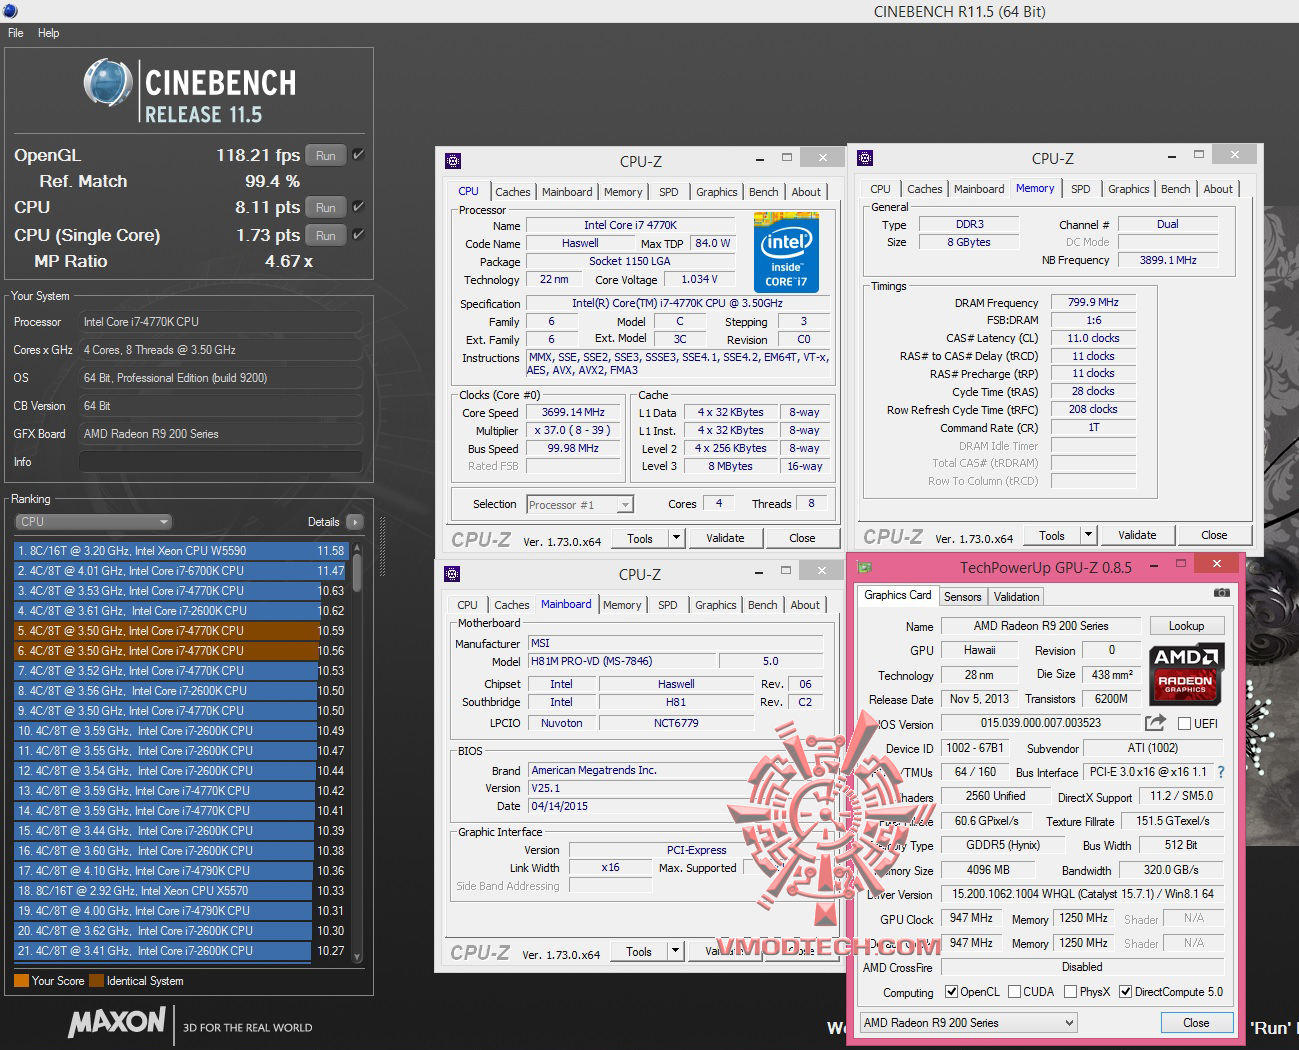Toggle the CPU (Single Core) test checkbox
Viewport: 1299px width, 1050px height.
pos(358,235)
